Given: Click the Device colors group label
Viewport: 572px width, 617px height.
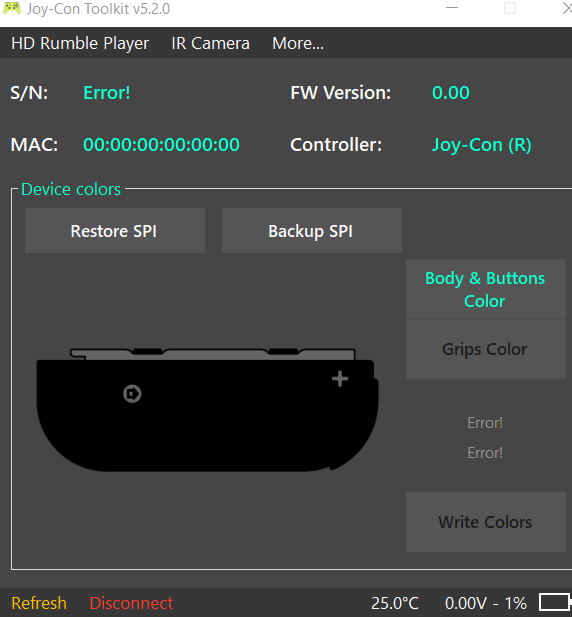Looking at the screenshot, I should [x=71, y=189].
